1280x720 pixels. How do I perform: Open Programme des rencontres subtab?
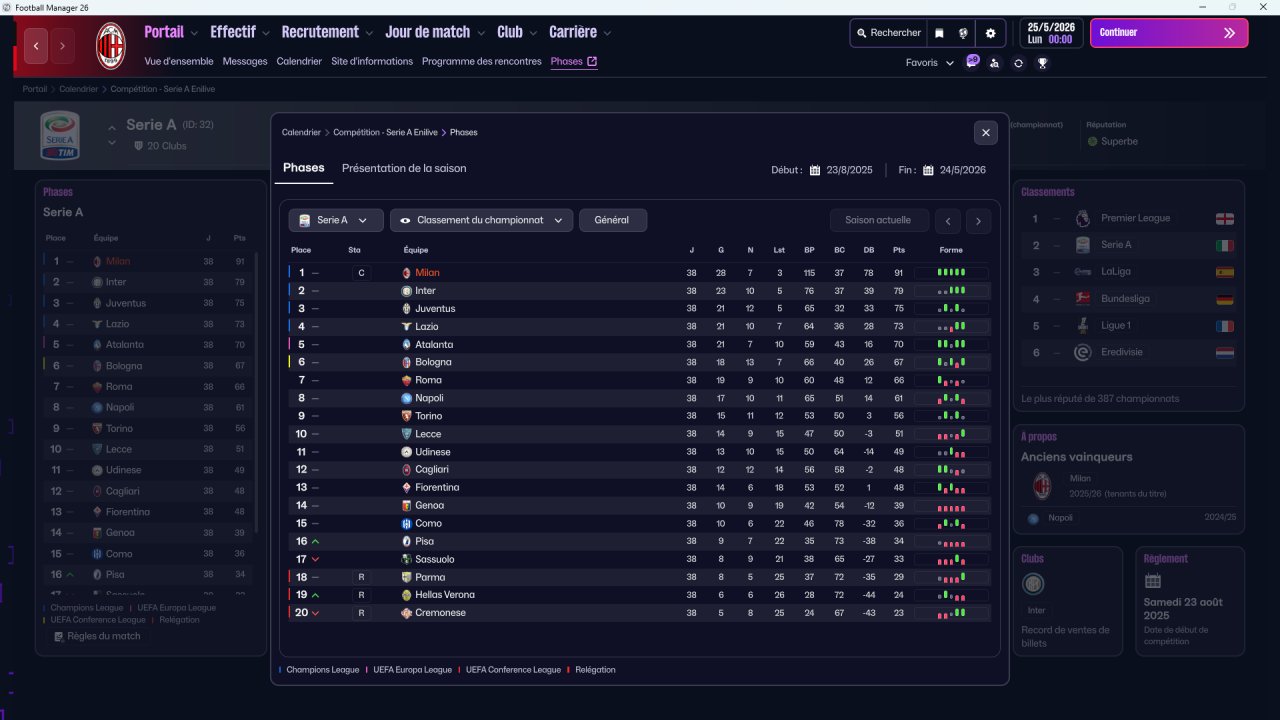[x=482, y=61]
